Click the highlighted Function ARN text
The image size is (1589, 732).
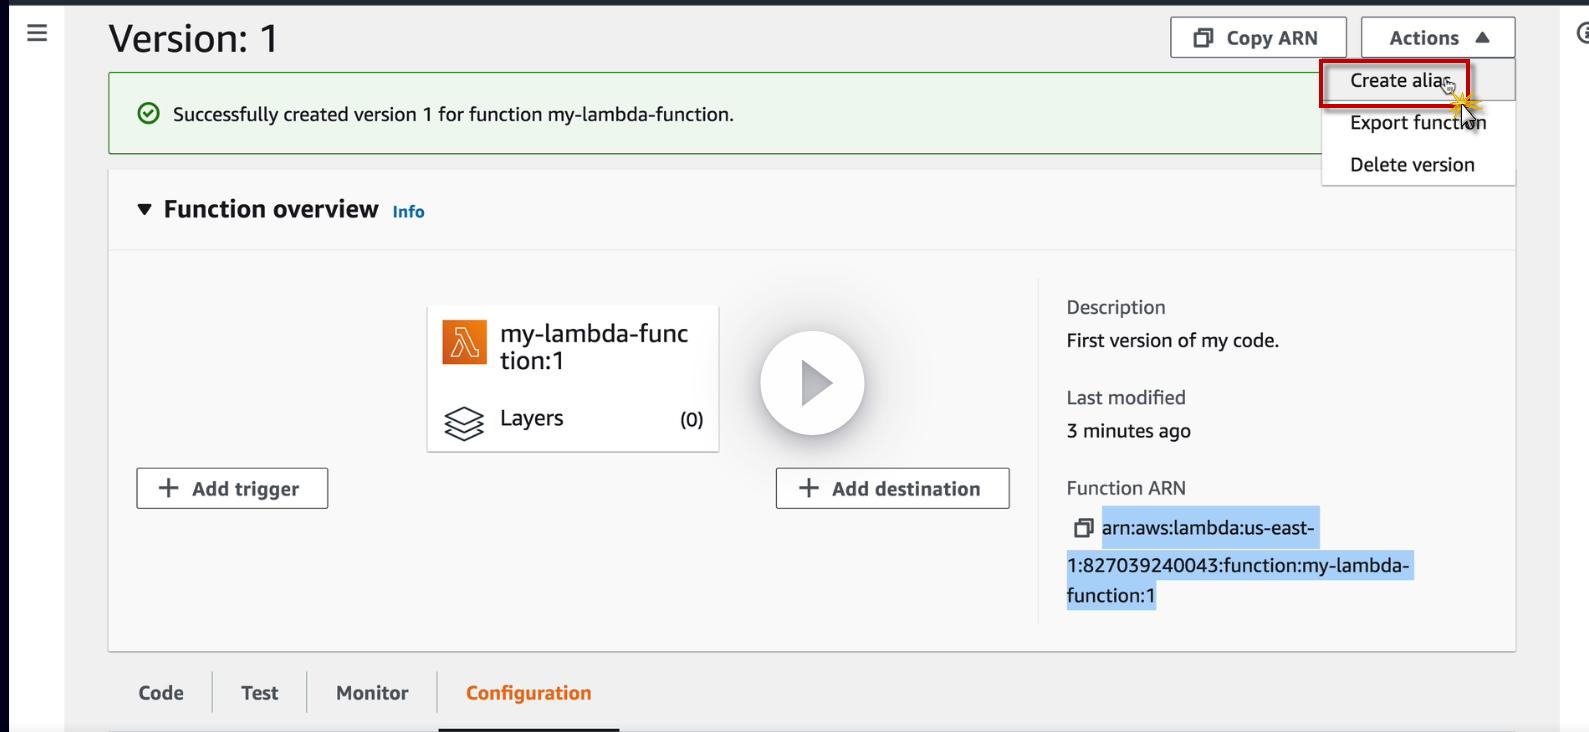tap(1238, 565)
